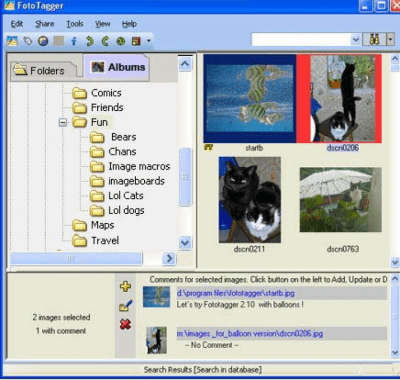Viewport: 400px width, 380px height.
Task: Select the Maps album
Action: [103, 225]
